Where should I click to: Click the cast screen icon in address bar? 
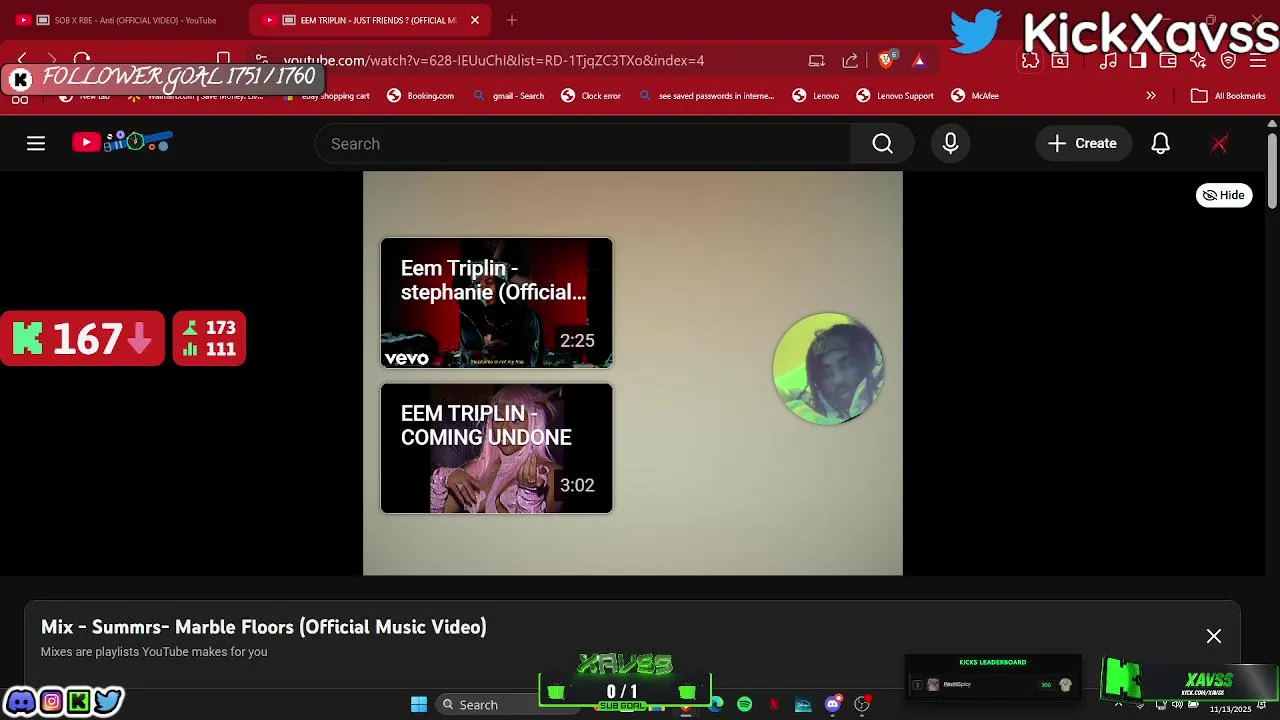click(817, 61)
